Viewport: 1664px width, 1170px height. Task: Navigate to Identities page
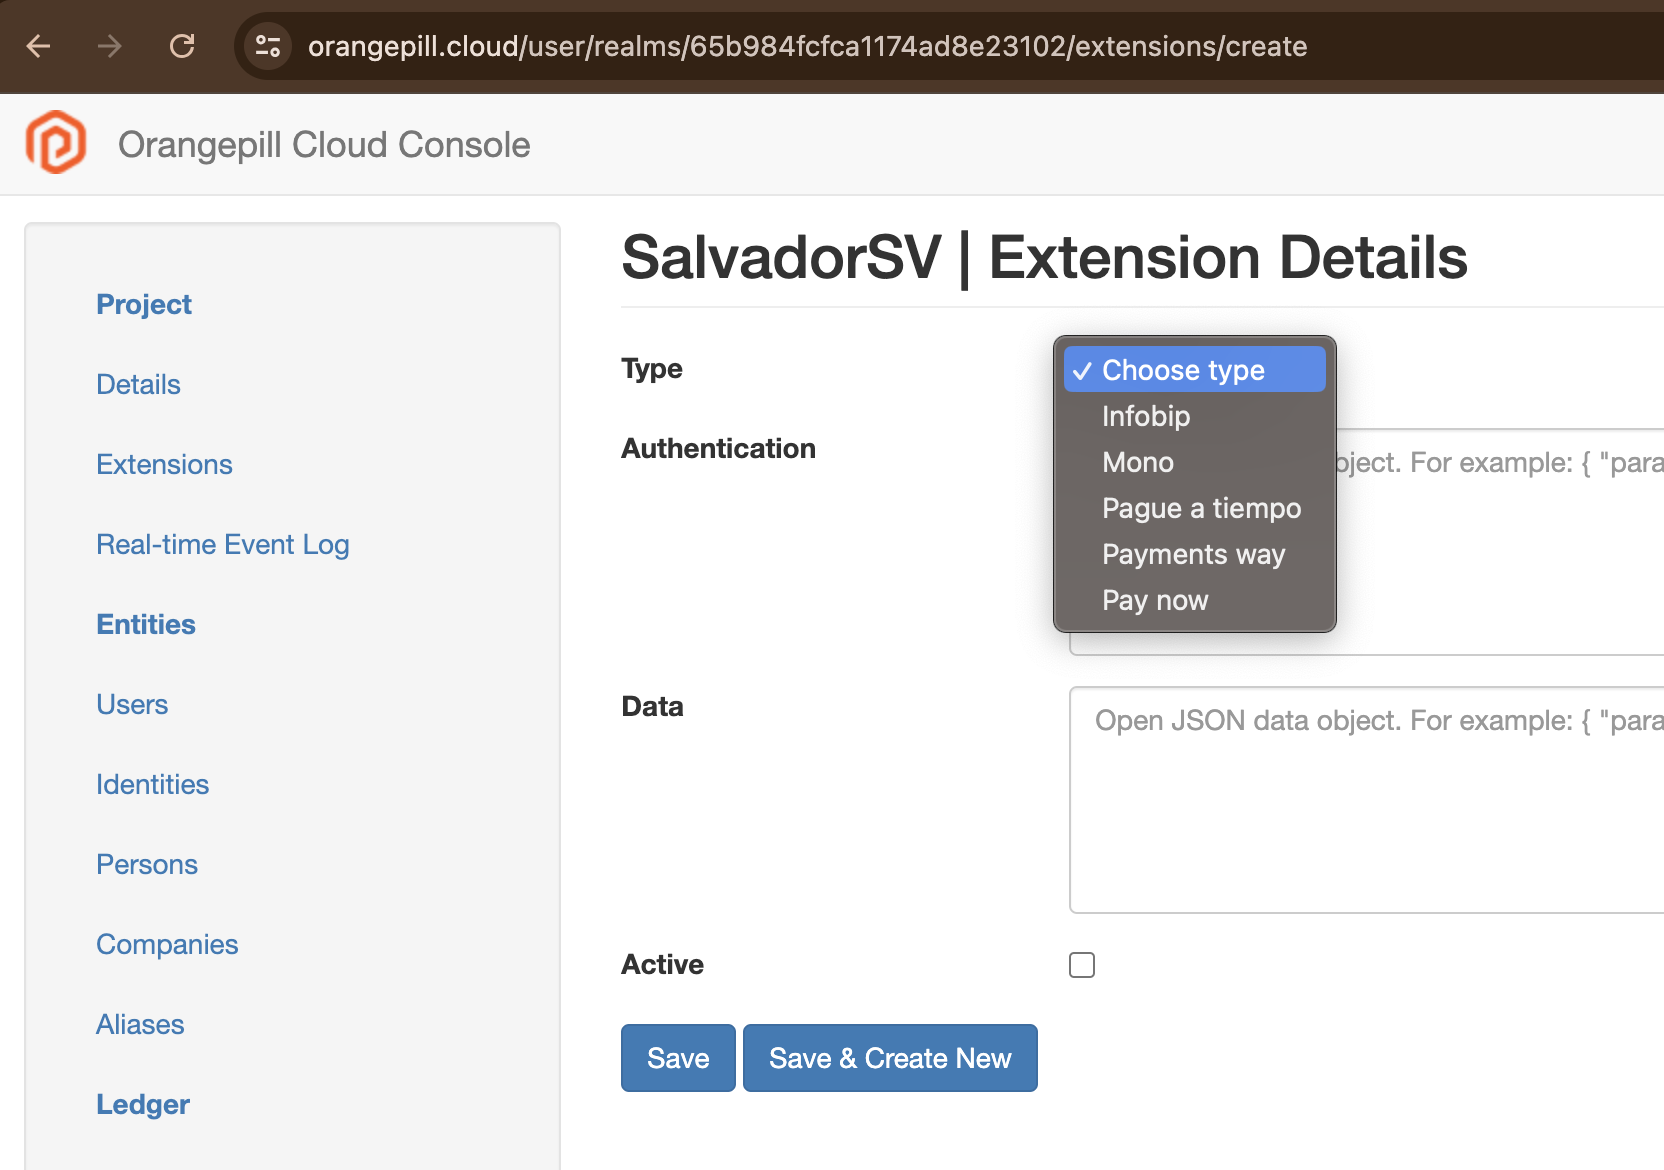pos(152,784)
